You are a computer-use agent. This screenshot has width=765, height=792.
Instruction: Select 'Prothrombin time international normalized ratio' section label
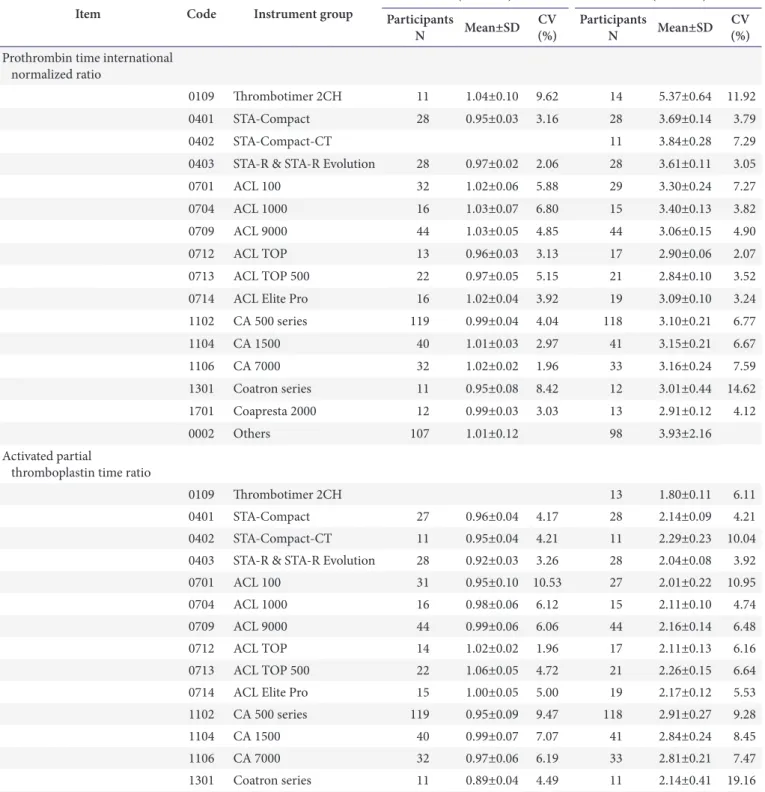click(x=87, y=66)
